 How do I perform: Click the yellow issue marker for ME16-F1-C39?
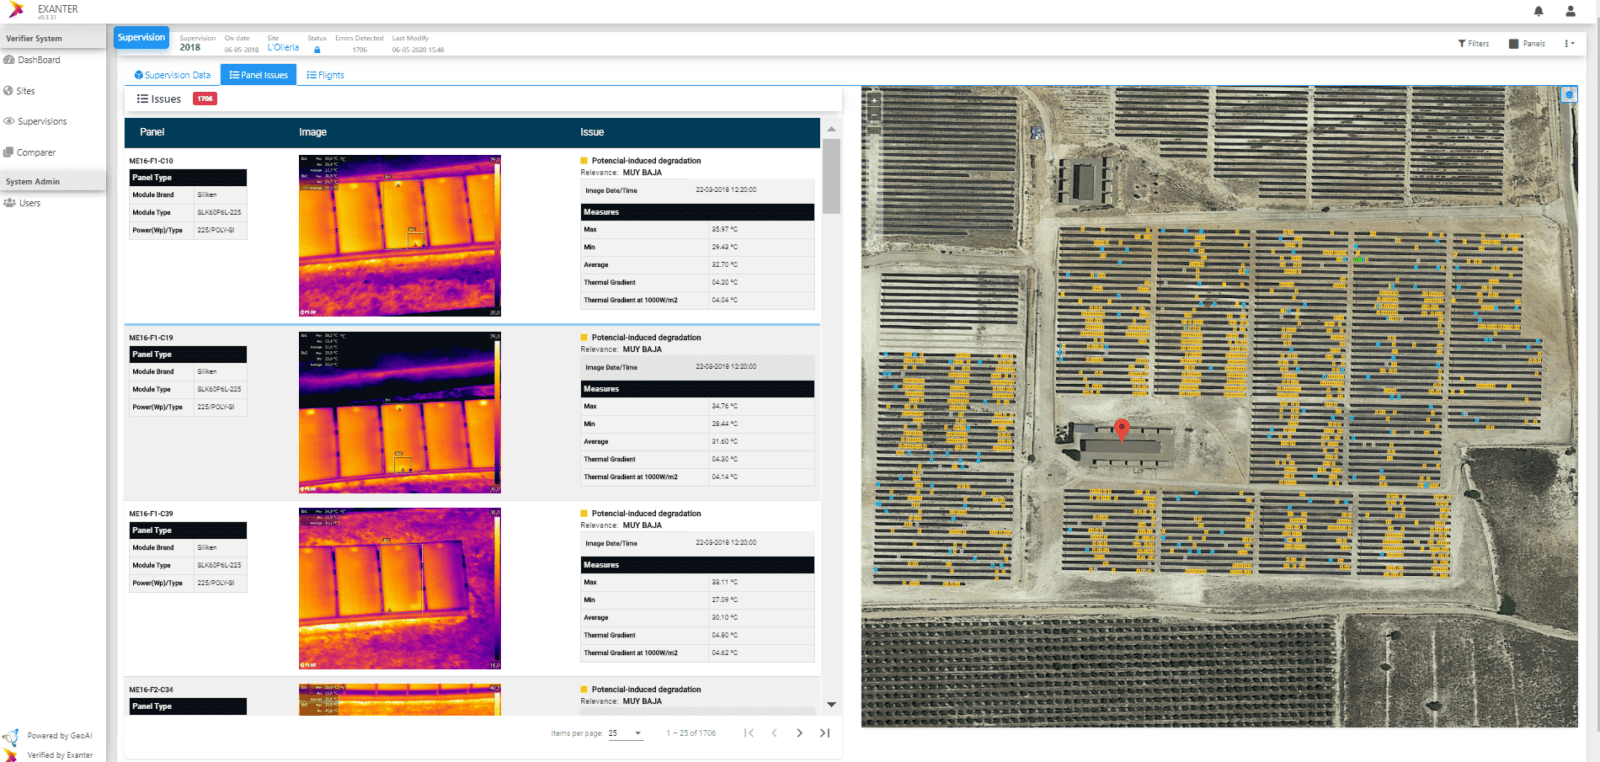[x=584, y=514]
